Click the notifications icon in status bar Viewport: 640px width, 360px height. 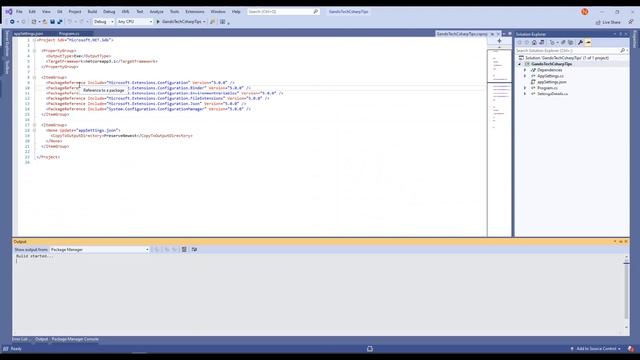point(631,349)
